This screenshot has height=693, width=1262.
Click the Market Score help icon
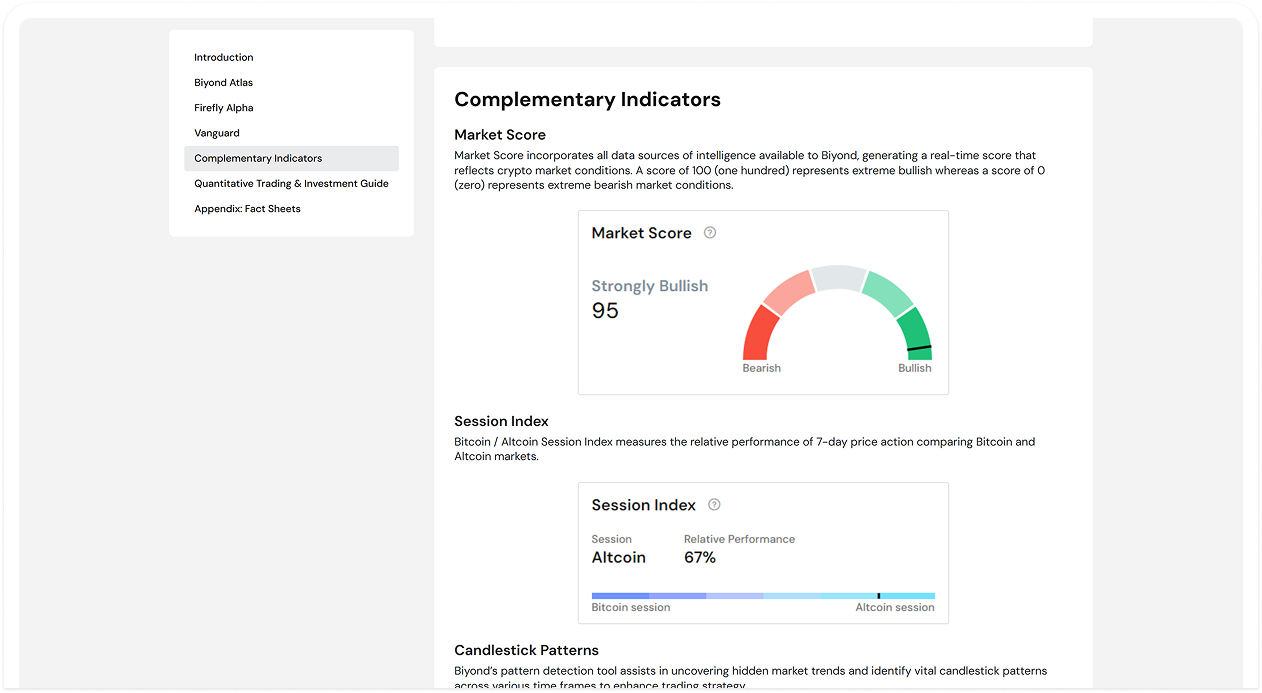710,233
